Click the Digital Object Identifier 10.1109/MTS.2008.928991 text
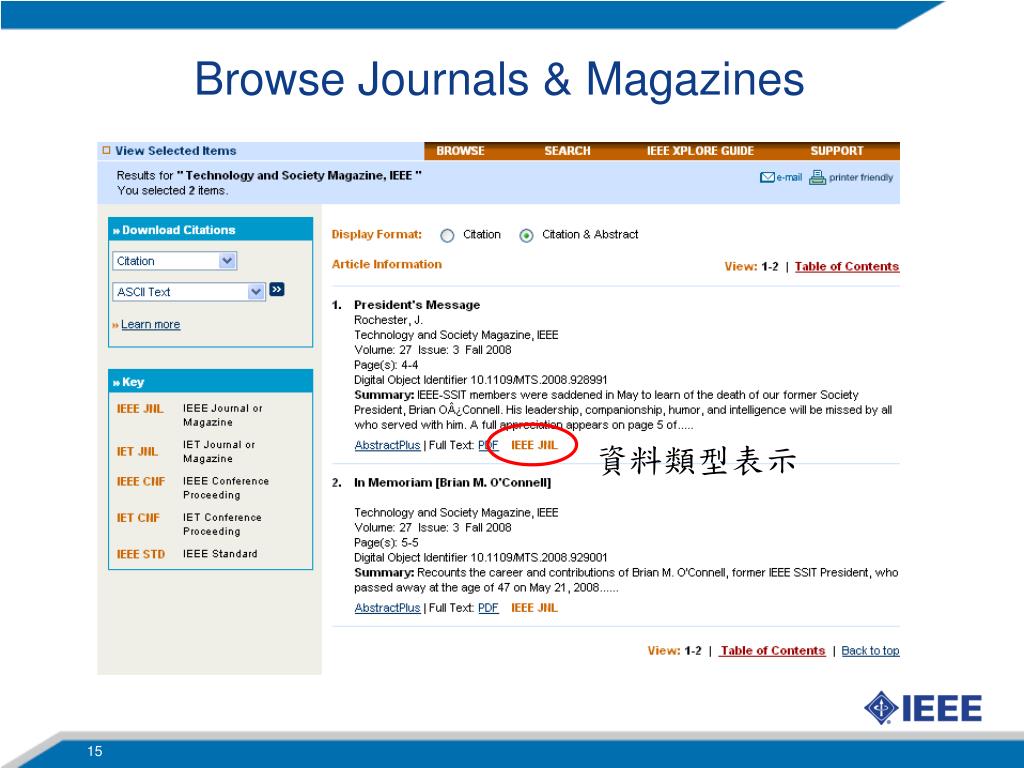1024x768 pixels. (x=481, y=380)
